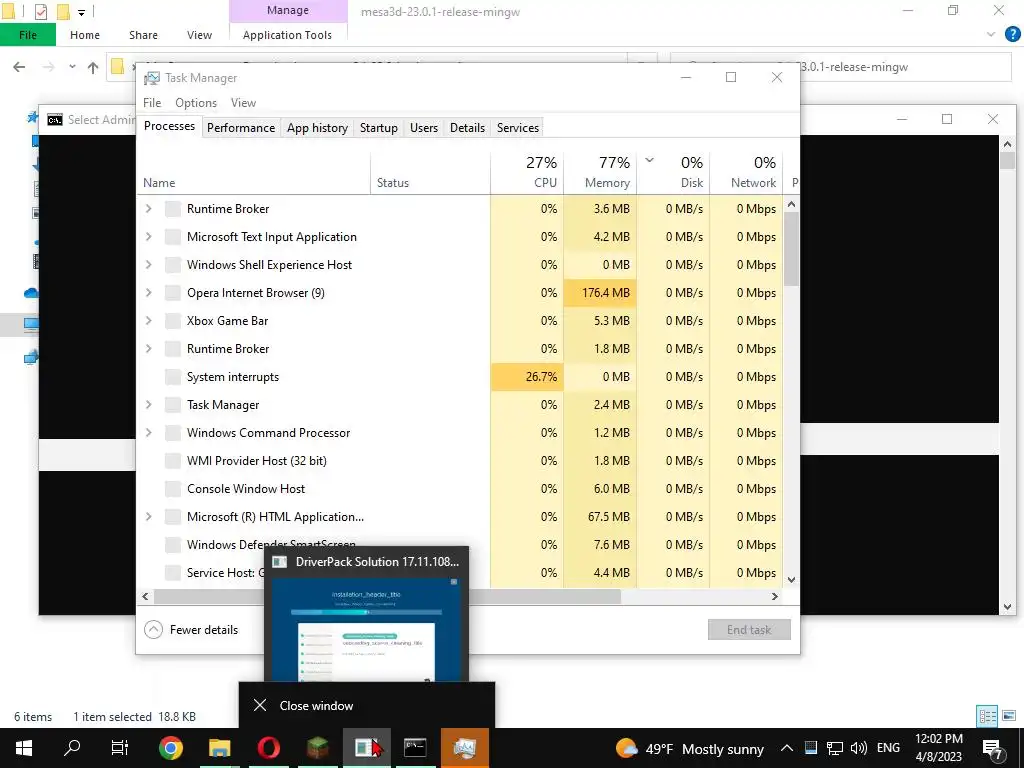Open the volume speaker tray icon
The height and width of the screenshot is (768, 1024).
pos(859,748)
